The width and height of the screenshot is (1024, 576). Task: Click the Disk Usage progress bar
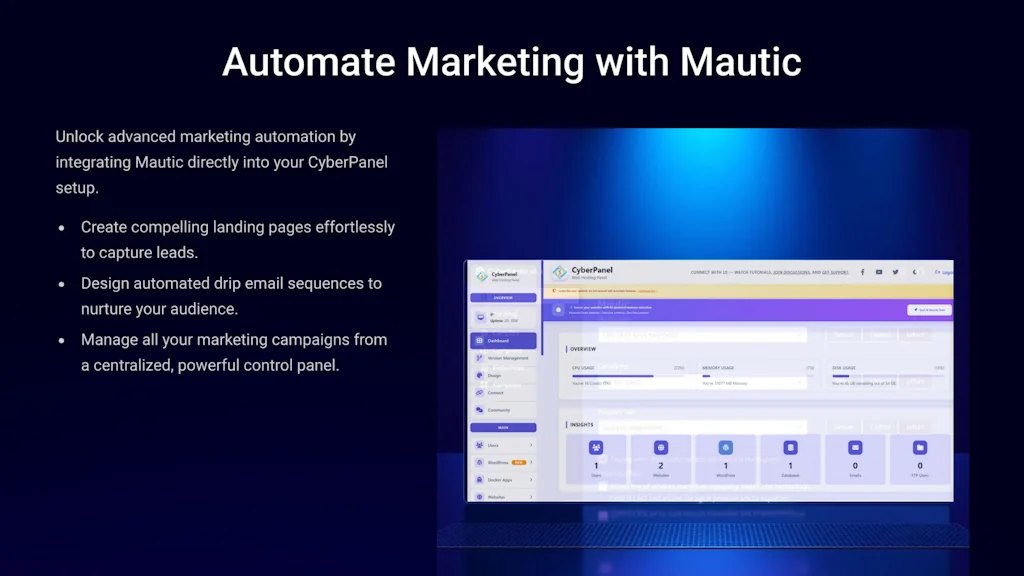pyautogui.click(x=888, y=376)
